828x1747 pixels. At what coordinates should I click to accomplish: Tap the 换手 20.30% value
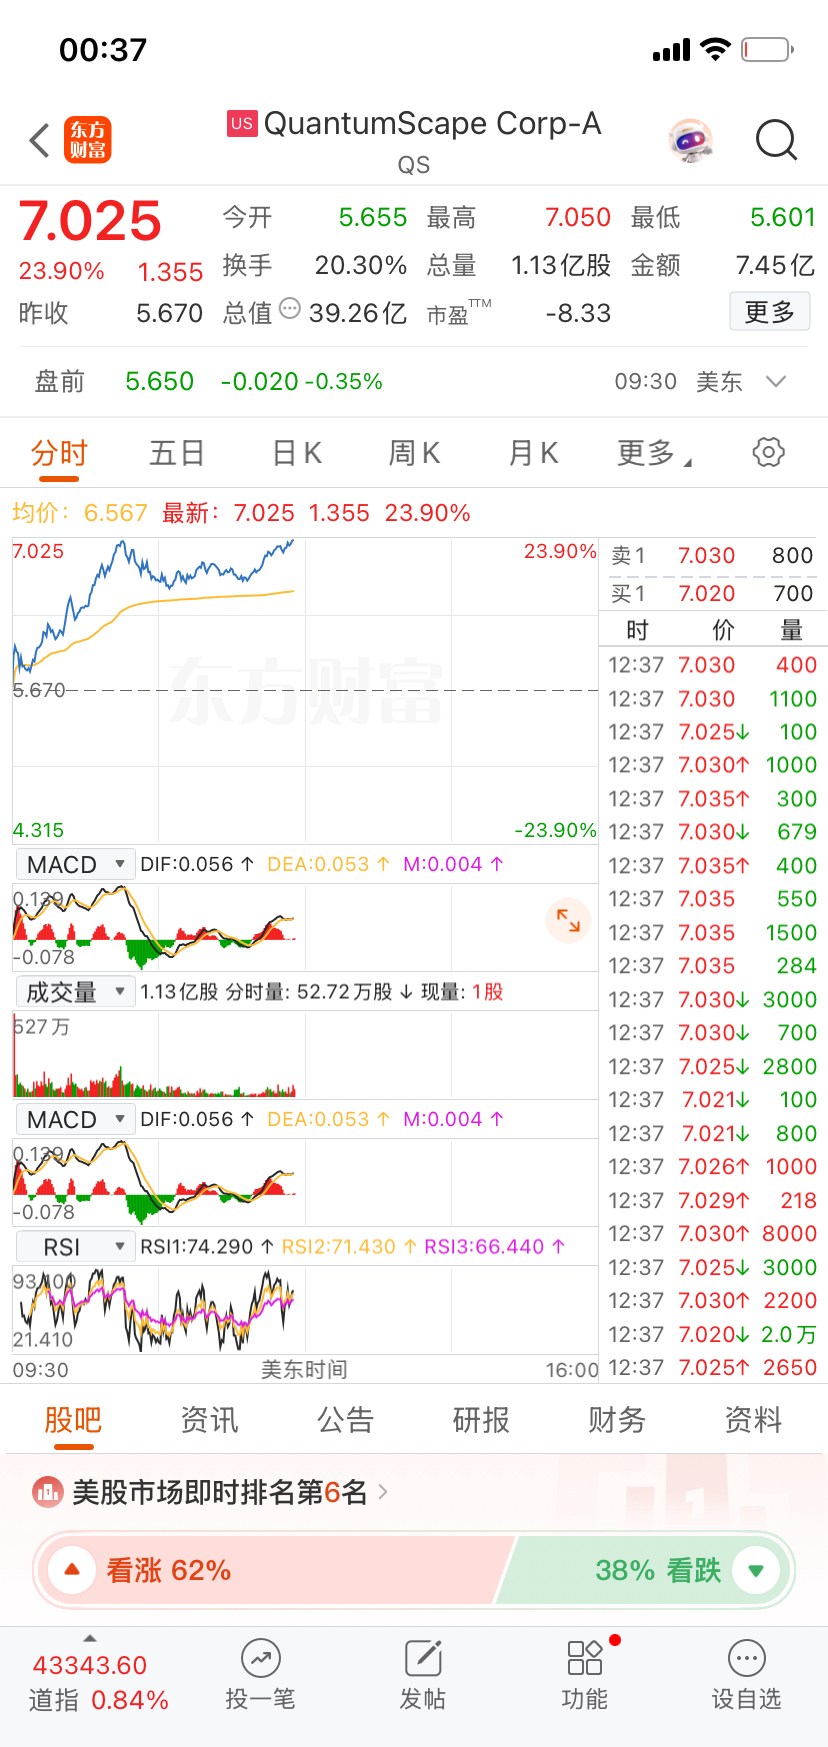(360, 265)
